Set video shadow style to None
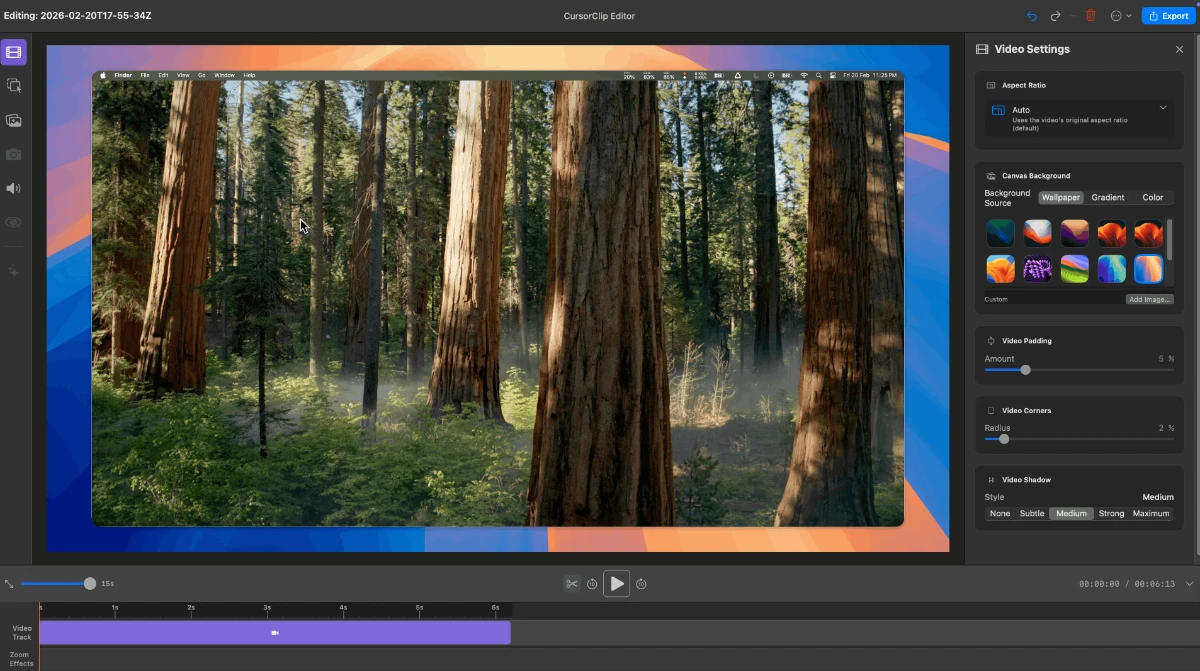Viewport: 1200px width, 671px height. click(999, 514)
